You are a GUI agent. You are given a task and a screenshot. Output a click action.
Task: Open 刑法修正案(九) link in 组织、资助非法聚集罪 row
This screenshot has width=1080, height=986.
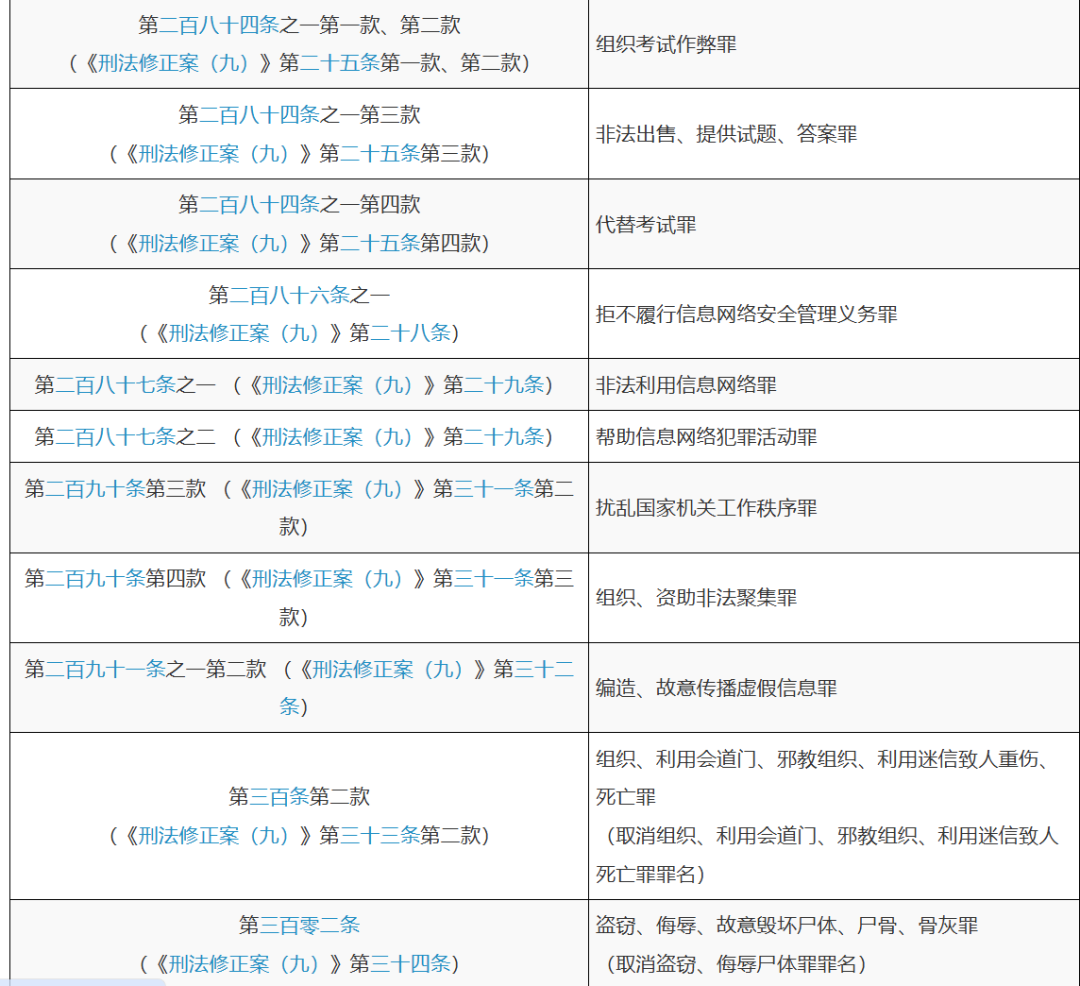click(327, 578)
